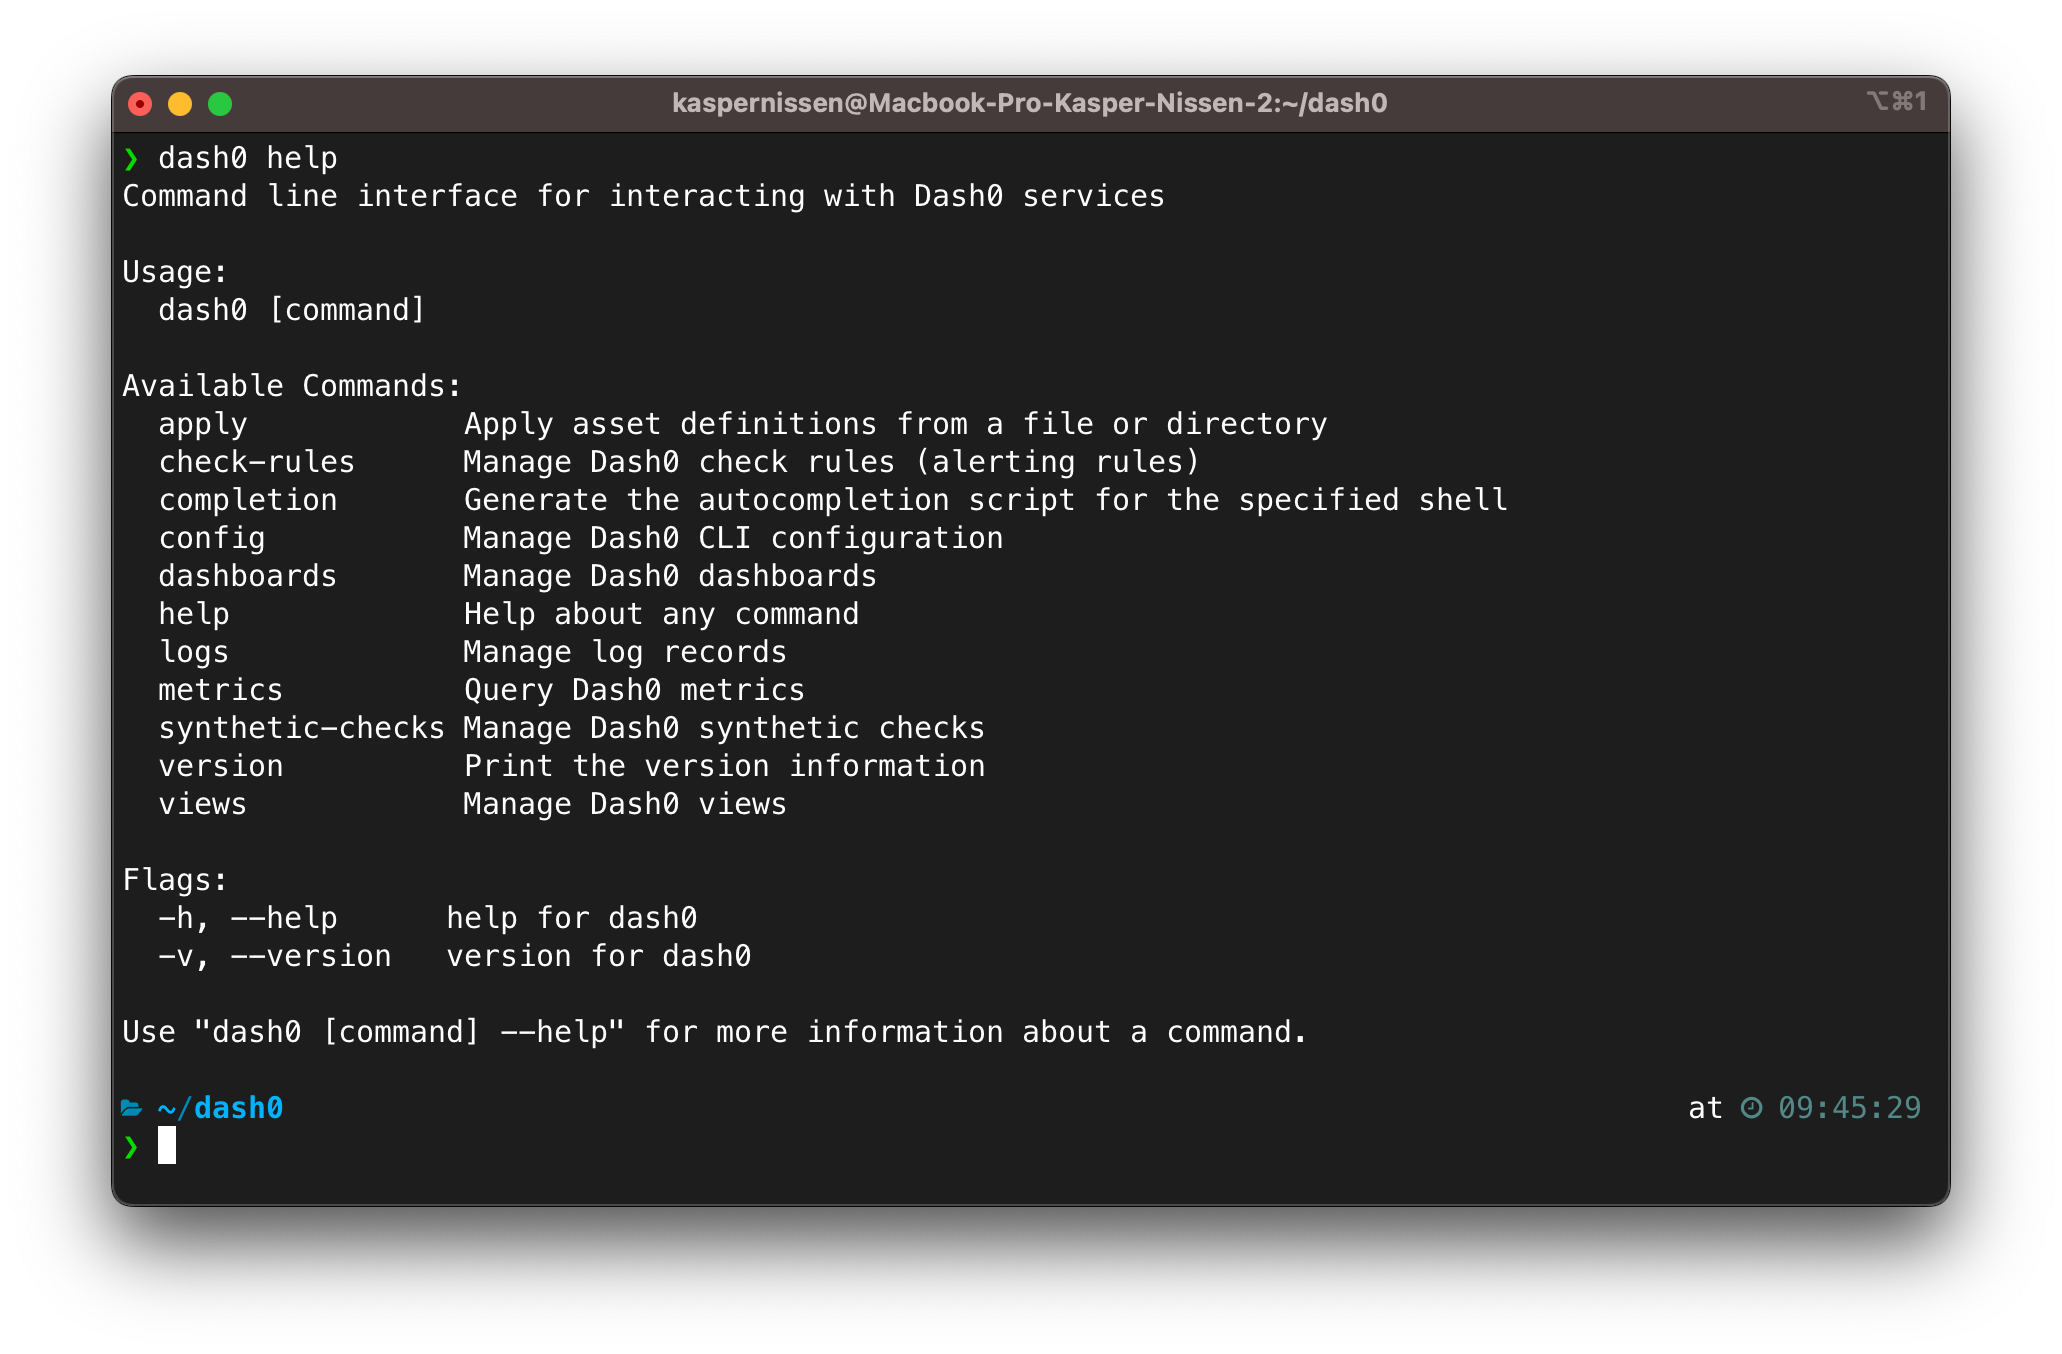Image resolution: width=2062 pixels, height=1354 pixels.
Task: Click the window title kaspernissen@Macbook-Pro text
Action: 1029,103
